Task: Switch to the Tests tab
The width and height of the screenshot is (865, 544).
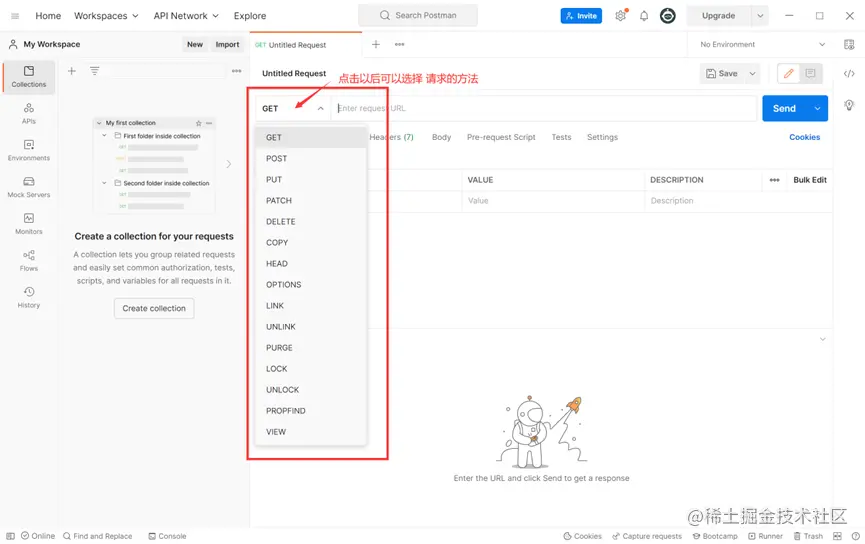Action: [561, 137]
